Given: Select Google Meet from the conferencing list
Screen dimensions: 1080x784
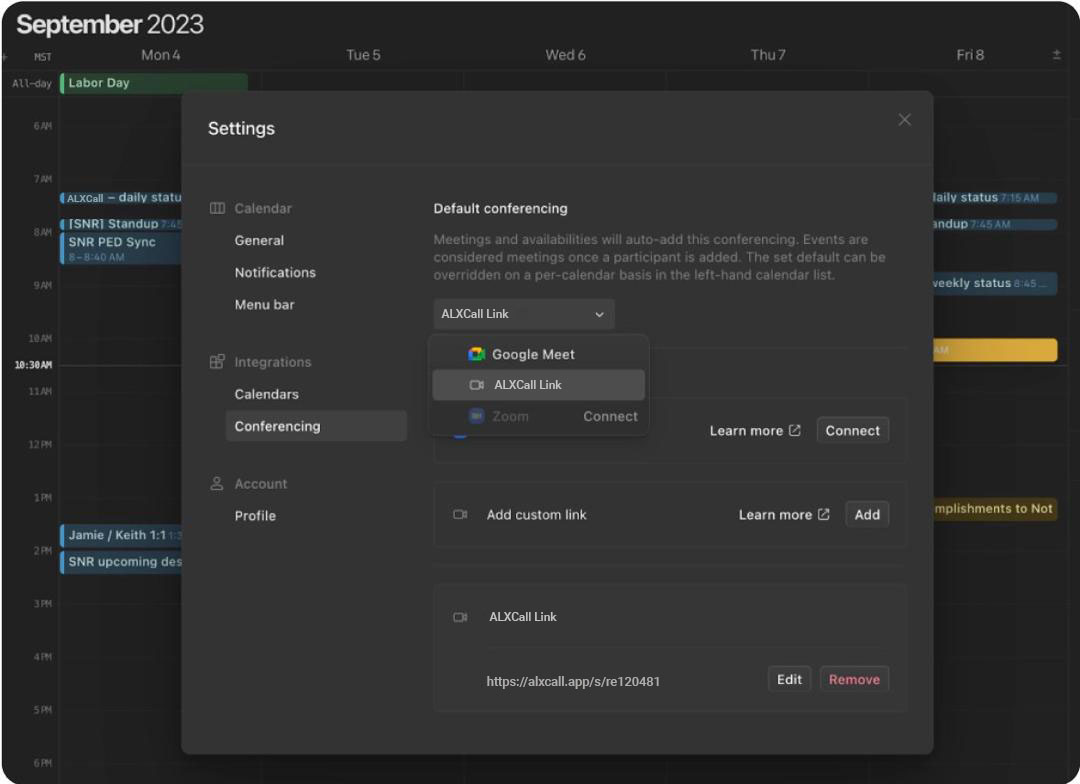Looking at the screenshot, I should pos(533,354).
